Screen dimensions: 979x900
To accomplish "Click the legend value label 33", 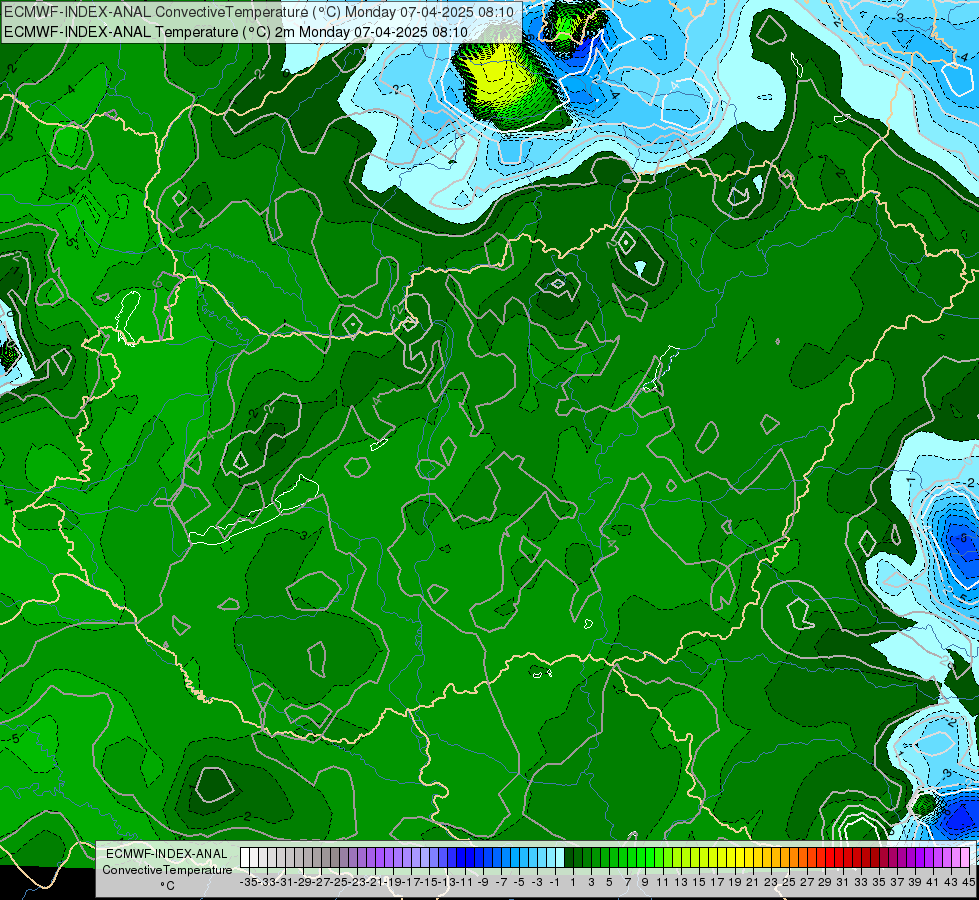I will [861, 882].
